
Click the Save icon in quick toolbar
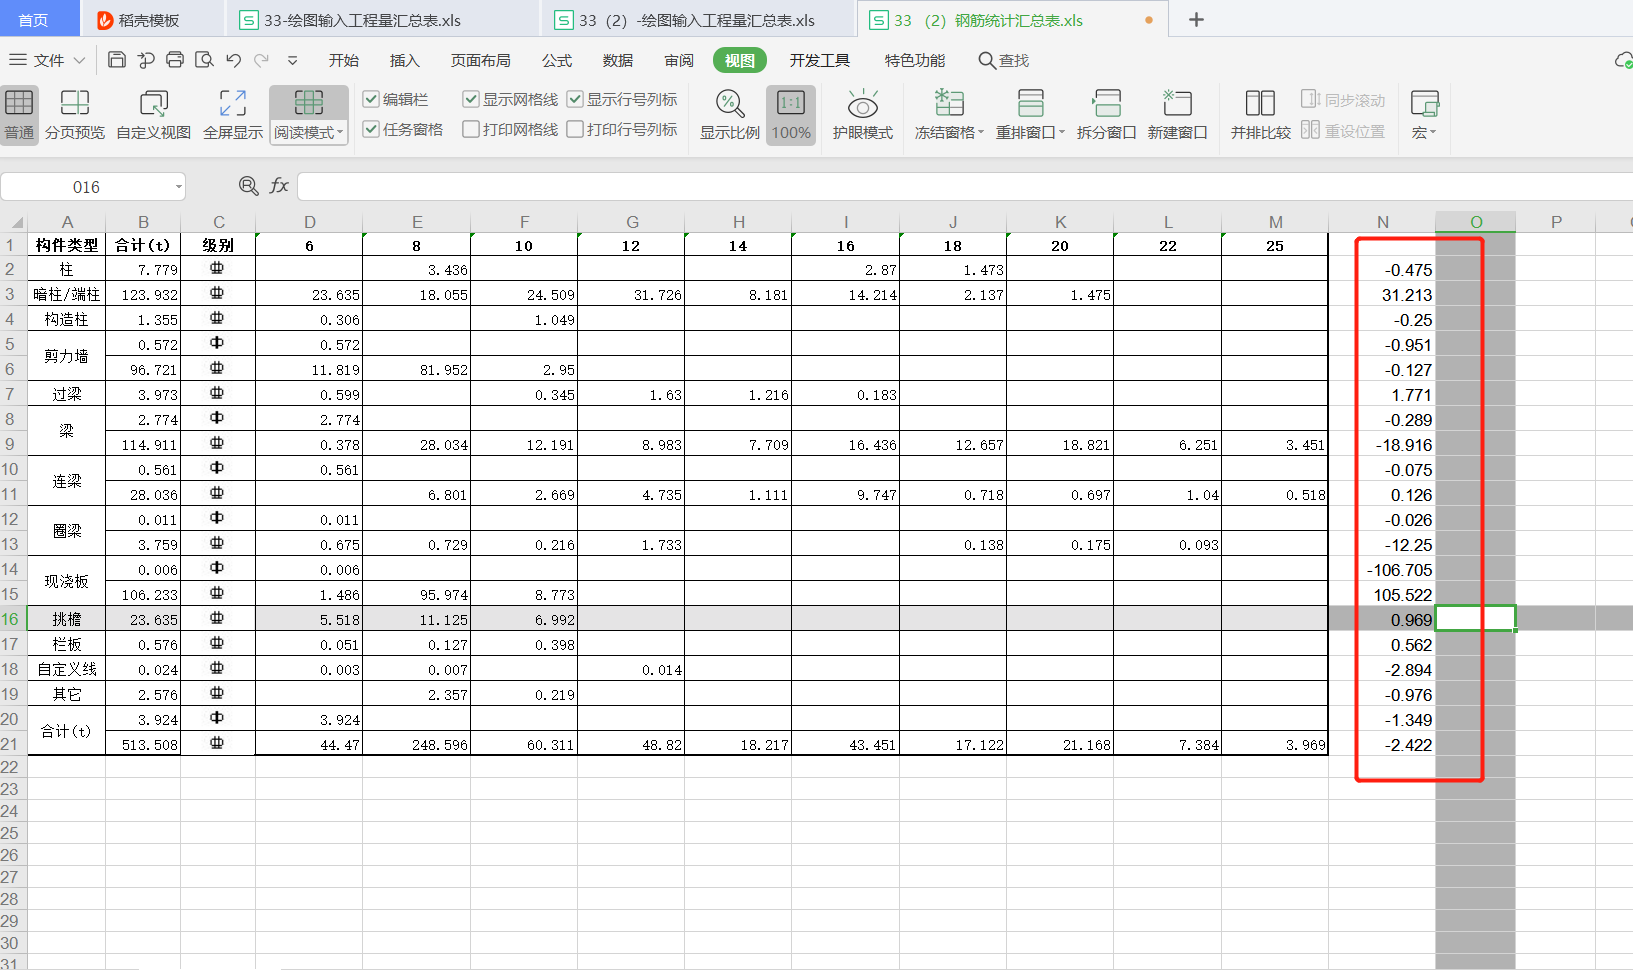117,60
